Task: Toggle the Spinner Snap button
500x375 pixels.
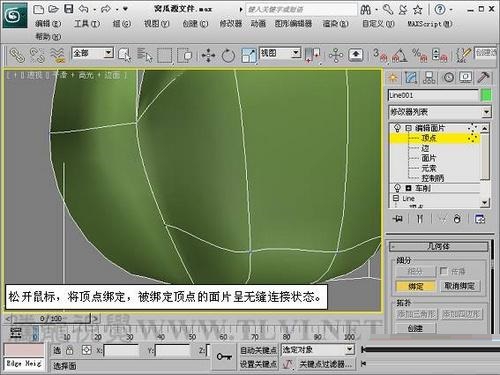Action: [439, 55]
